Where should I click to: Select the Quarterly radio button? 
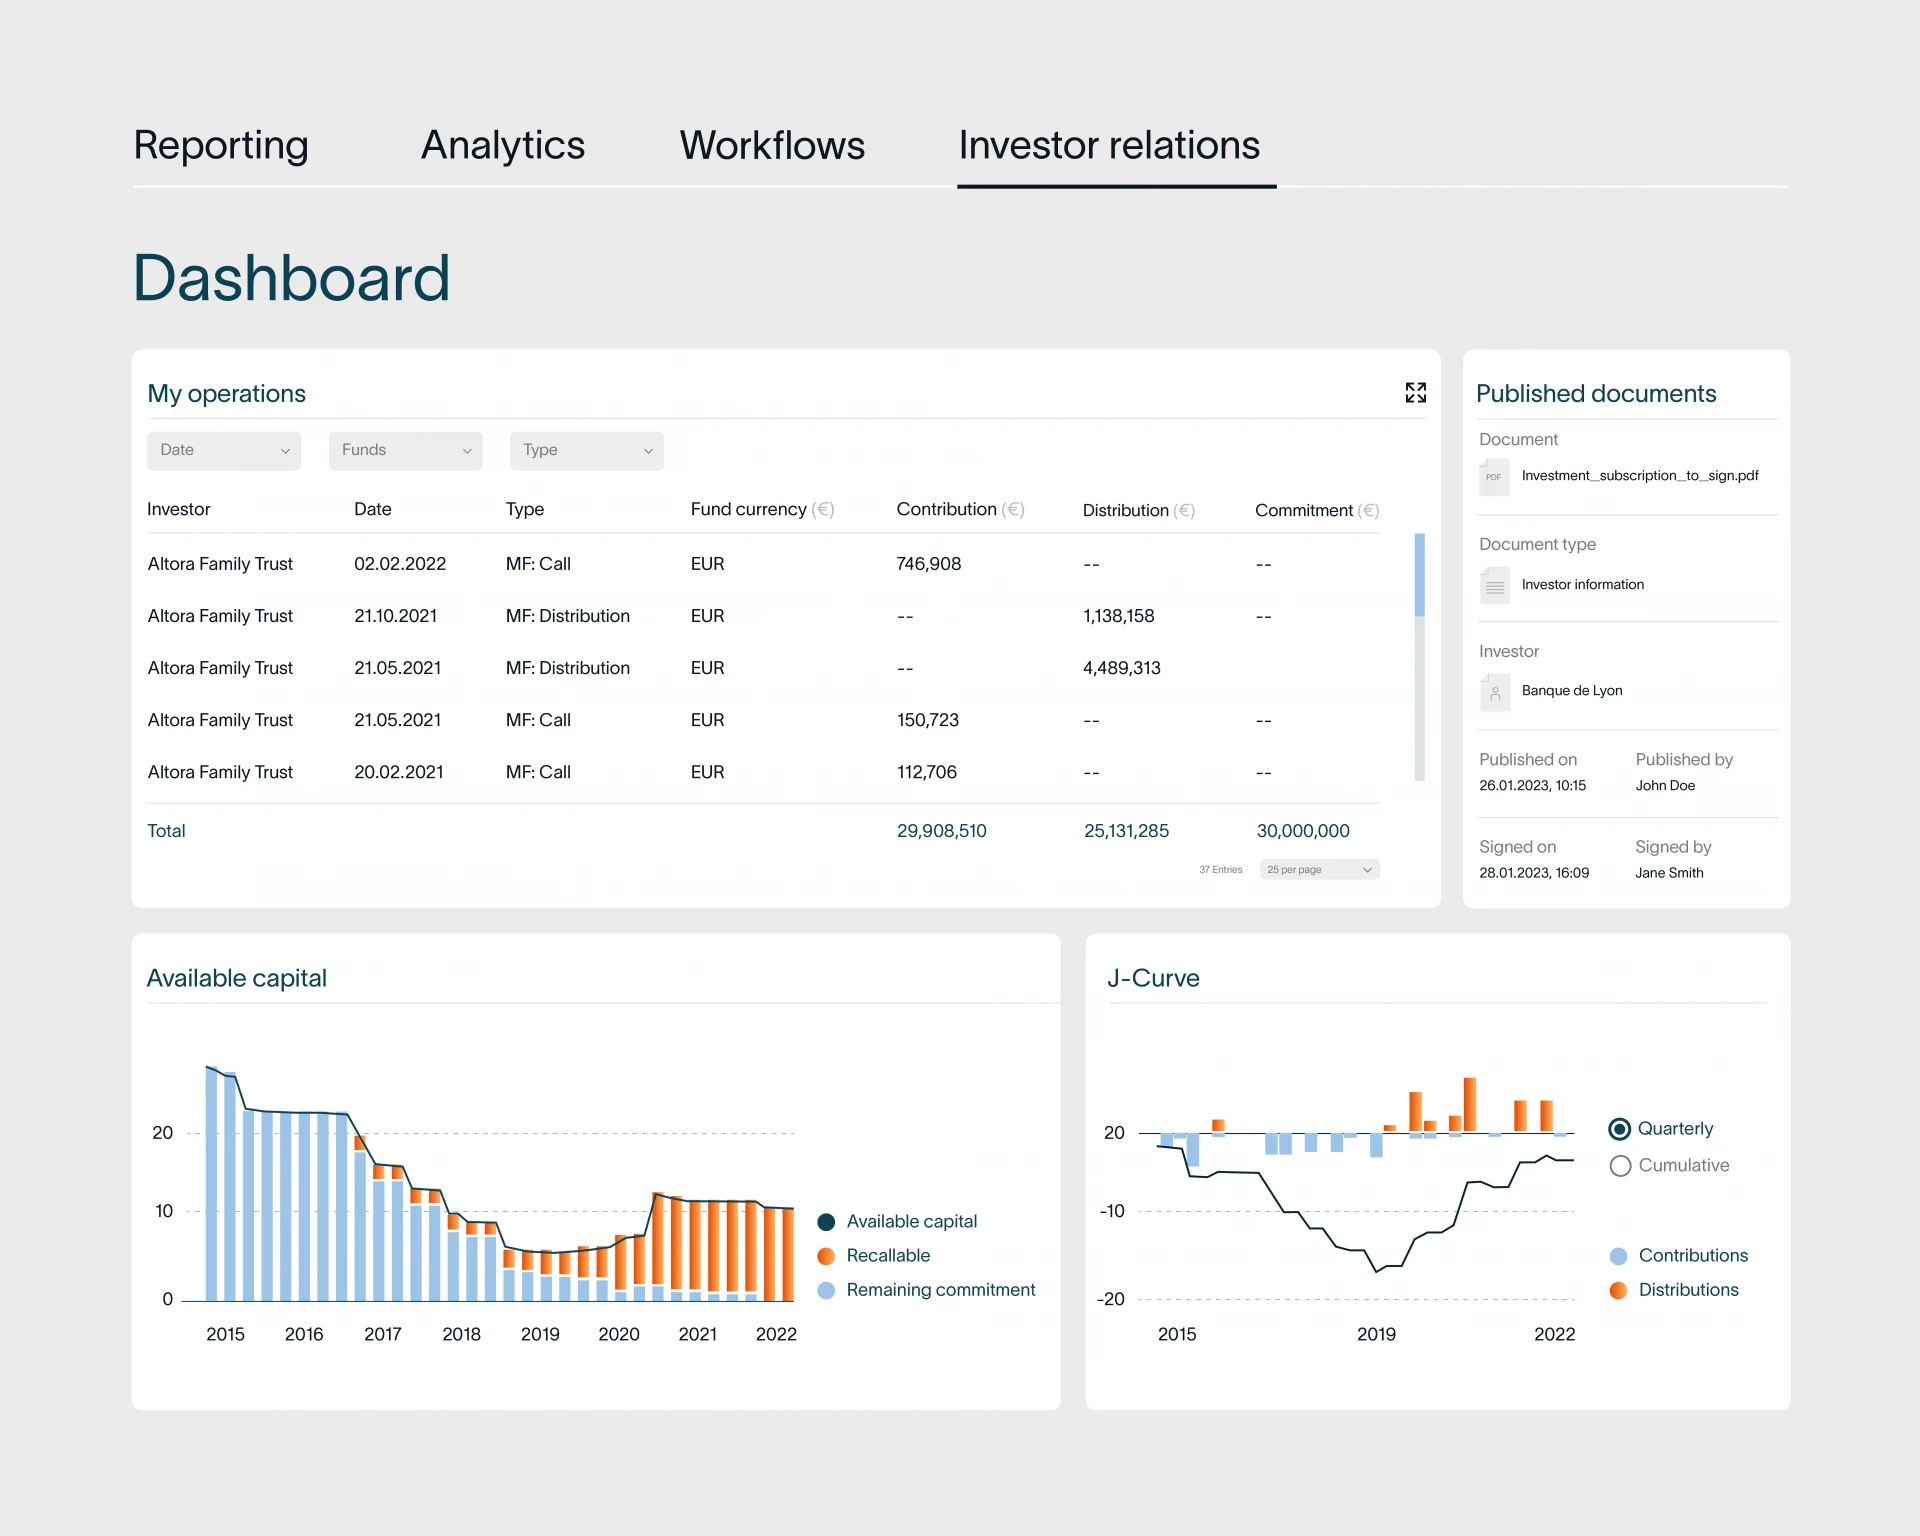coord(1620,1129)
